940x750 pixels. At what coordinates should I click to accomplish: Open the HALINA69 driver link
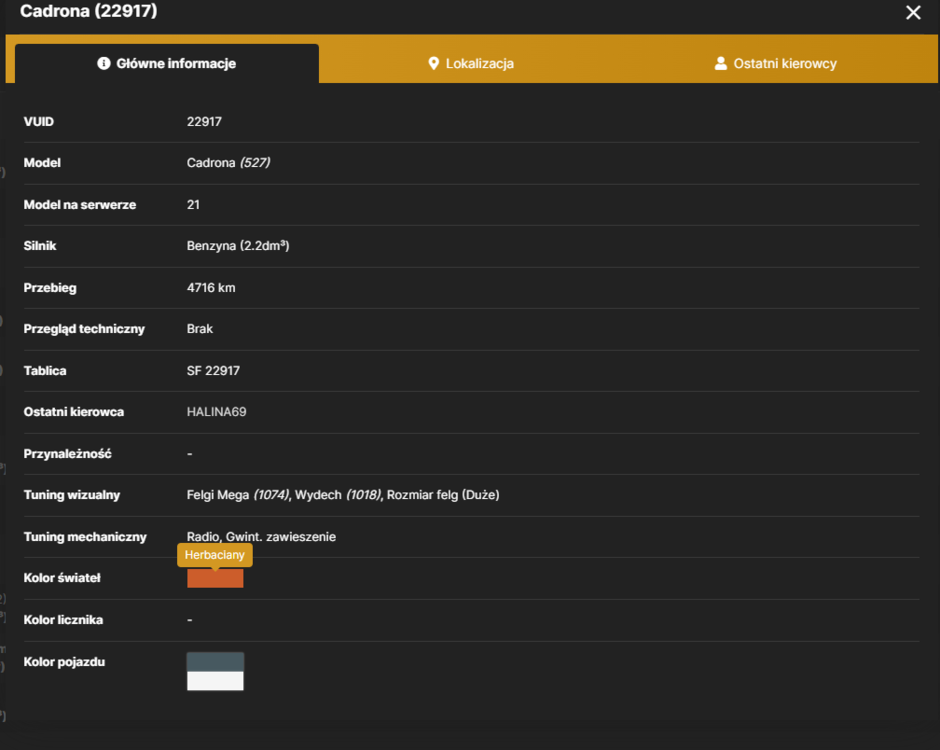216,412
